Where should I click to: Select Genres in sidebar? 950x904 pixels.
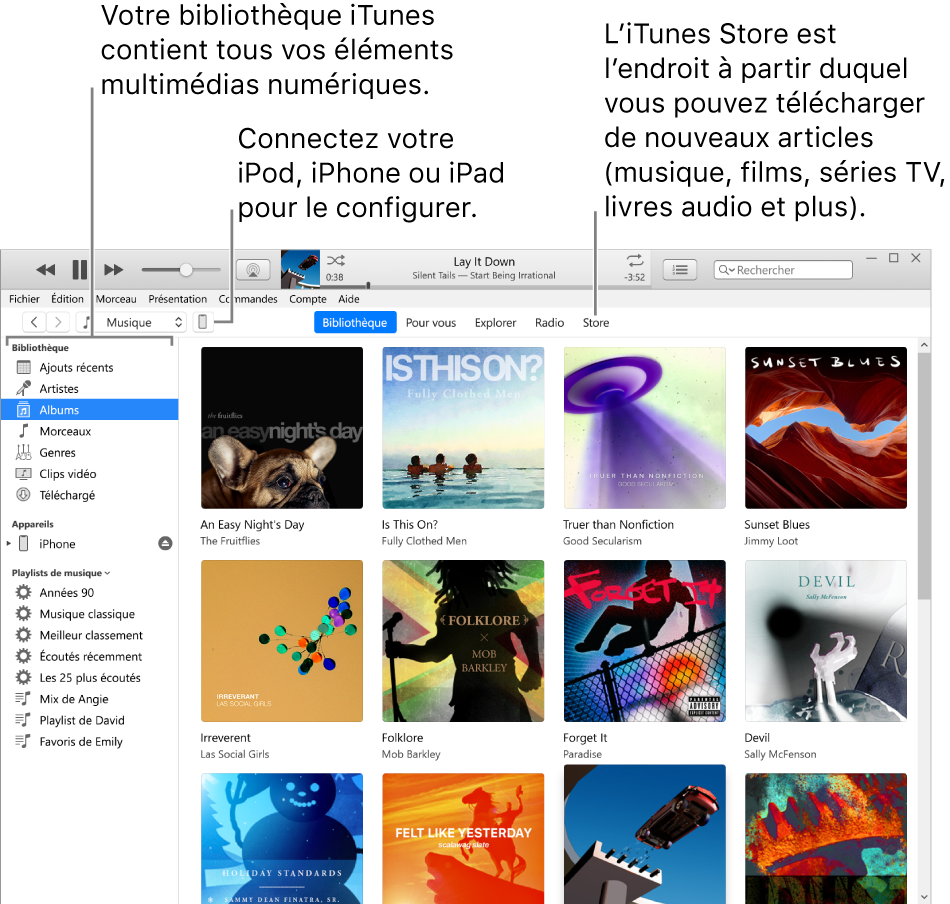coord(90,452)
